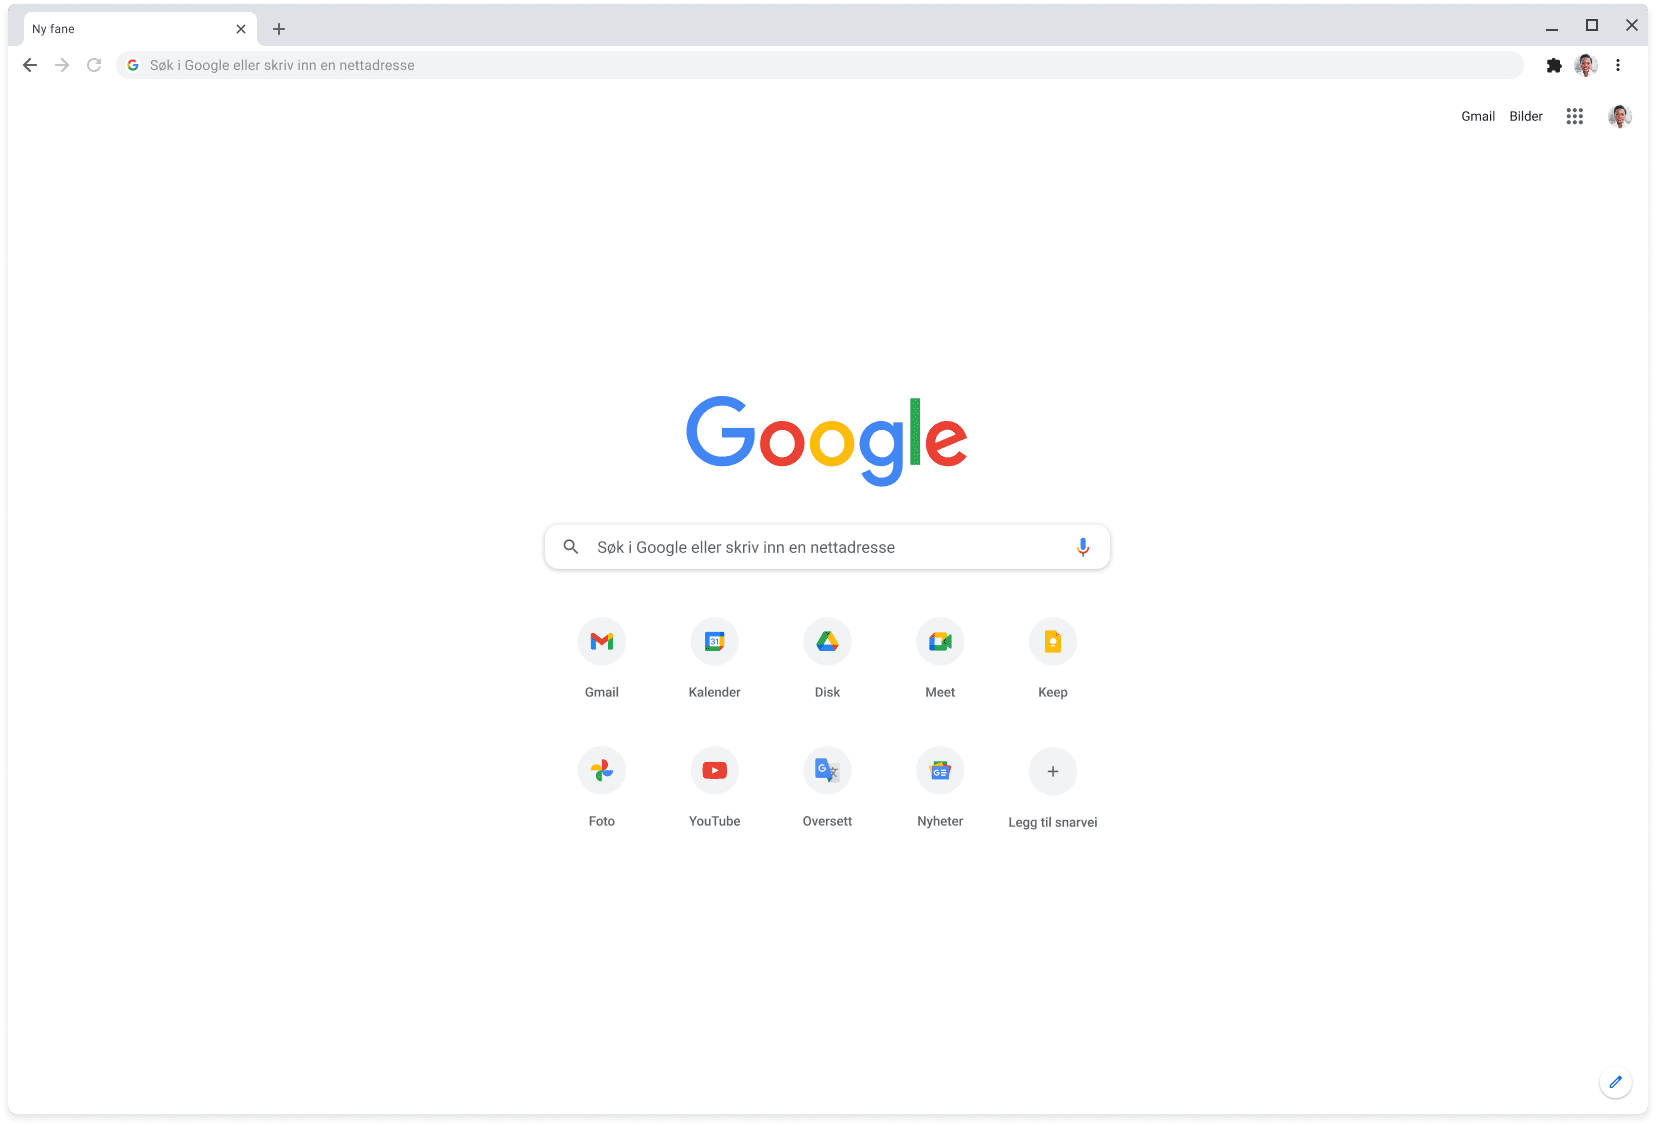The height and width of the screenshot is (1126, 1656).
Task: Click the Gmail link at top right
Action: pos(1477,116)
